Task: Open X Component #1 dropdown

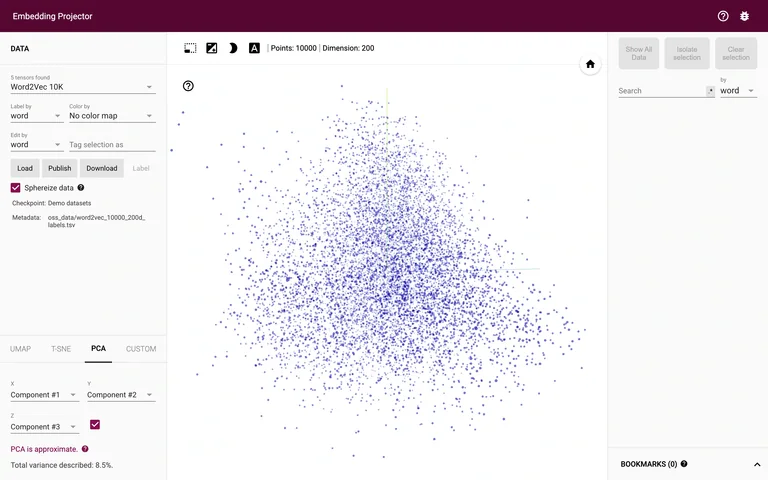Action: tap(44, 395)
